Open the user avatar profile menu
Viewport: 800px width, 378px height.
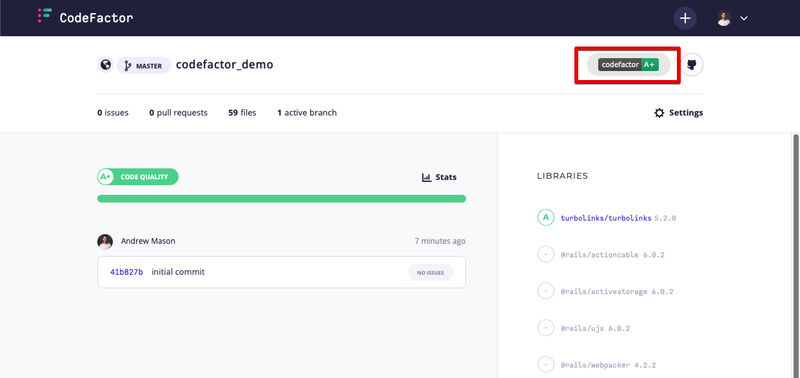[x=723, y=18]
